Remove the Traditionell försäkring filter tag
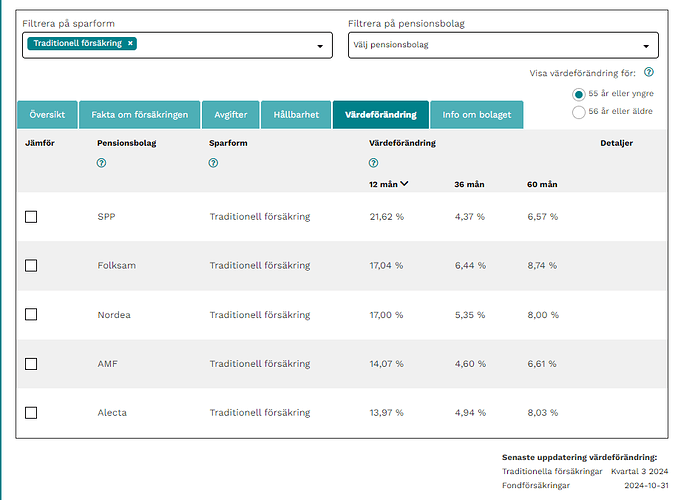678x500 pixels. (x=130, y=43)
